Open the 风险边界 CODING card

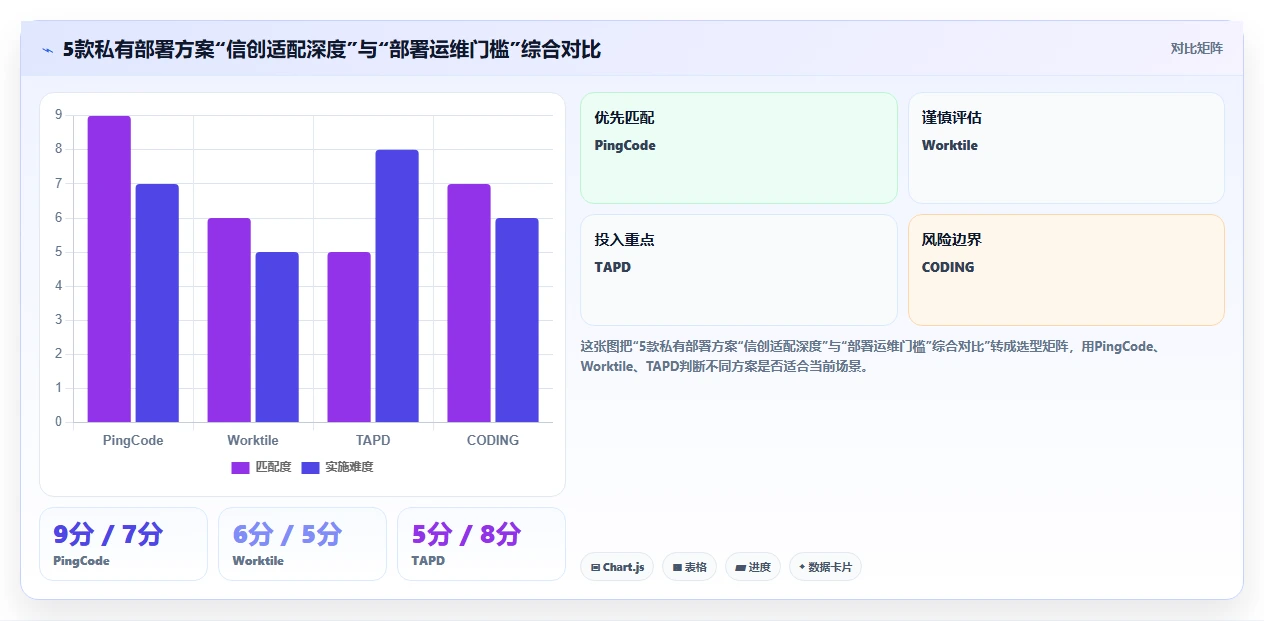(1066, 270)
